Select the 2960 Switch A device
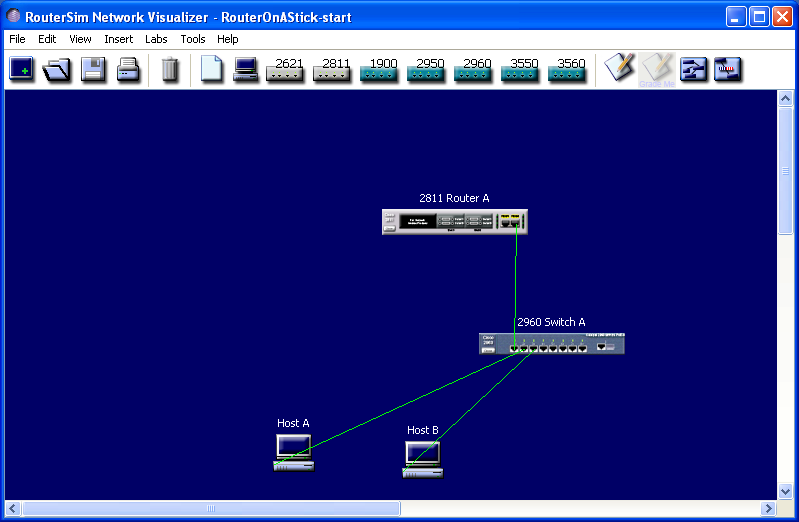 pyautogui.click(x=552, y=344)
